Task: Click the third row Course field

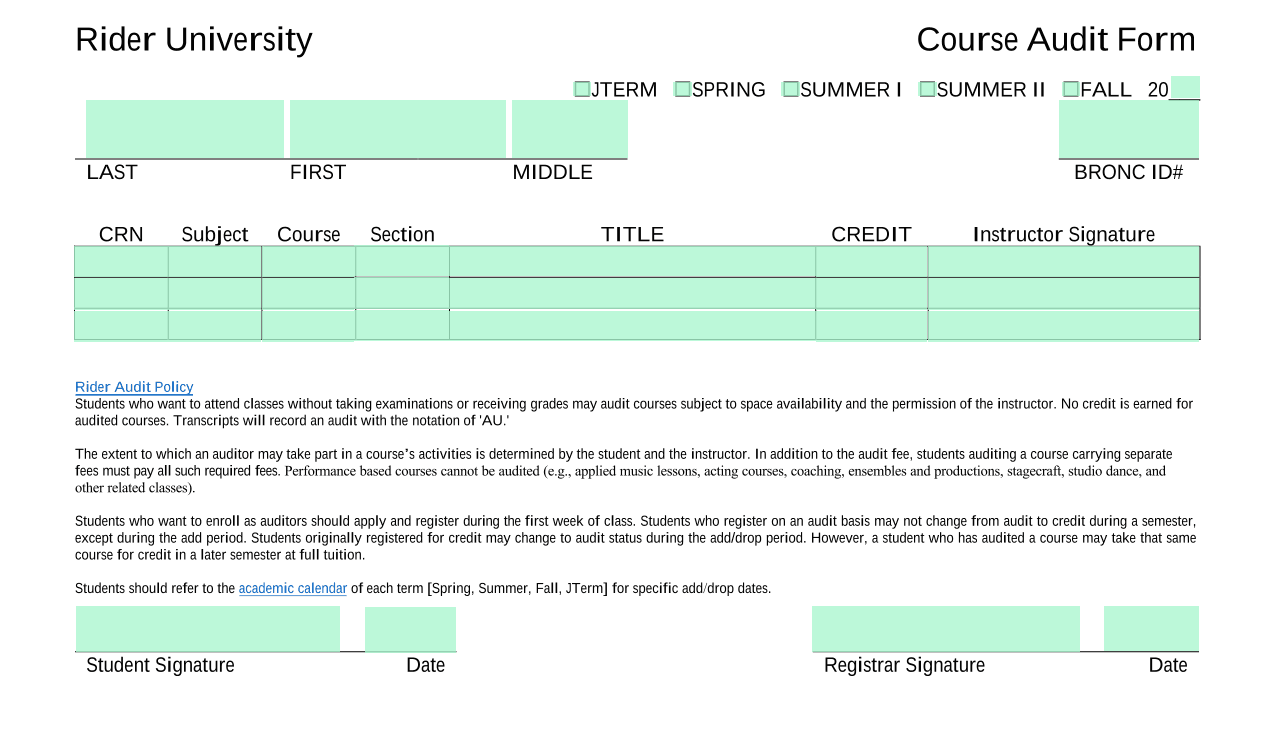Action: tap(309, 325)
